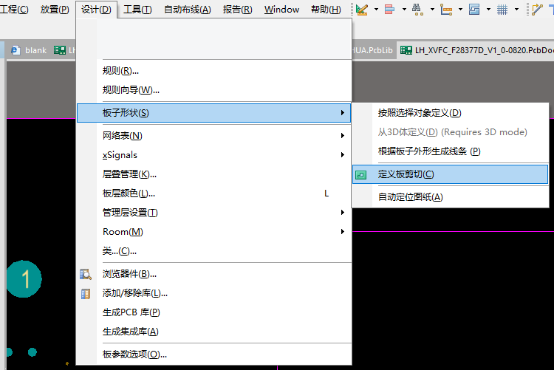Open 层叠管理(K)... entry

tap(214, 174)
